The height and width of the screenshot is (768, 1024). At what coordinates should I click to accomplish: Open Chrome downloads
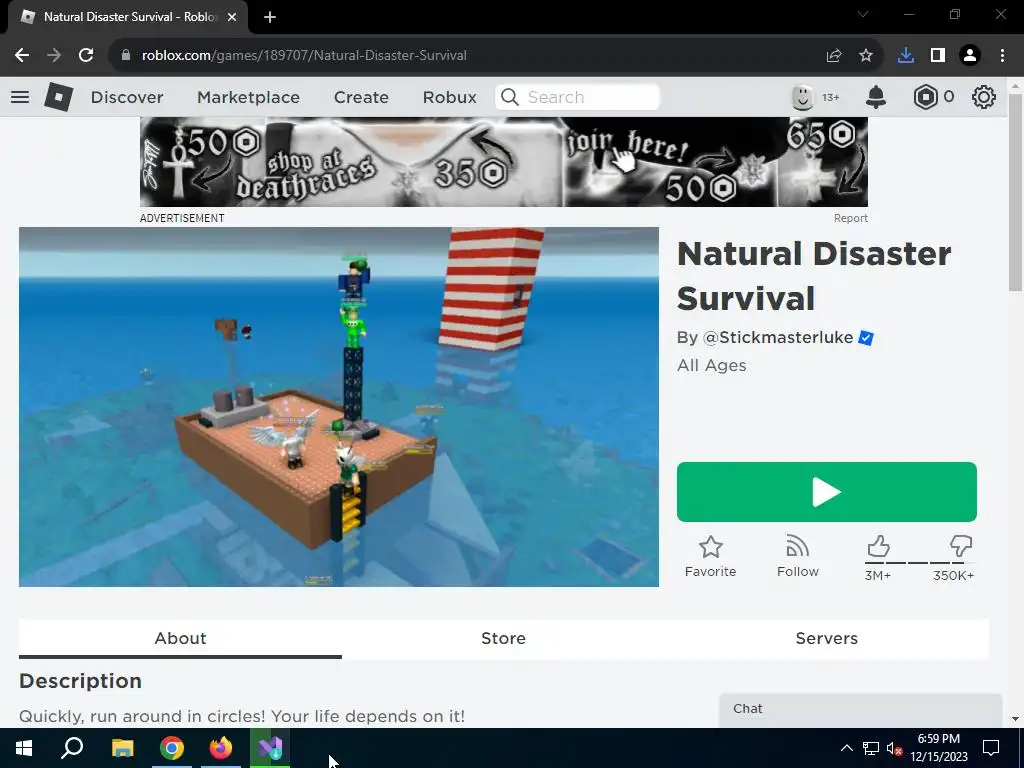click(x=906, y=56)
